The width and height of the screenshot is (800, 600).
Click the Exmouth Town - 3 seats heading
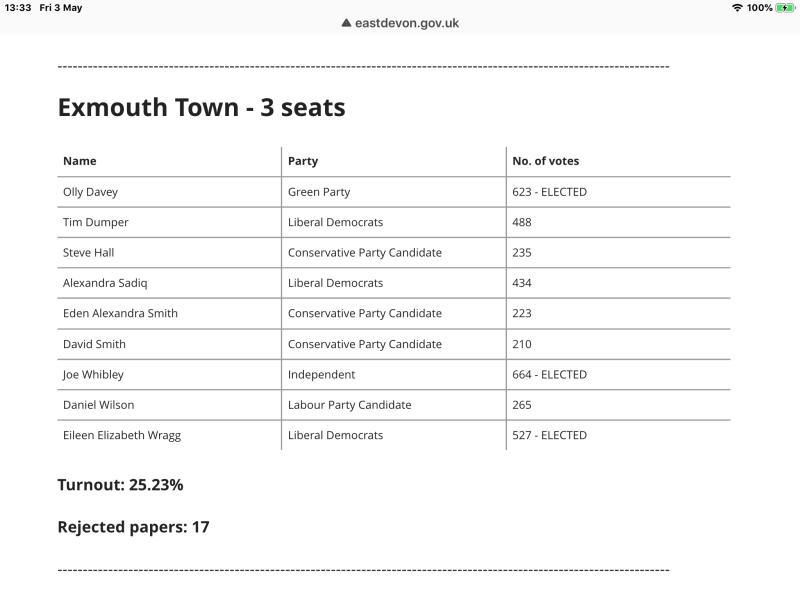point(201,108)
